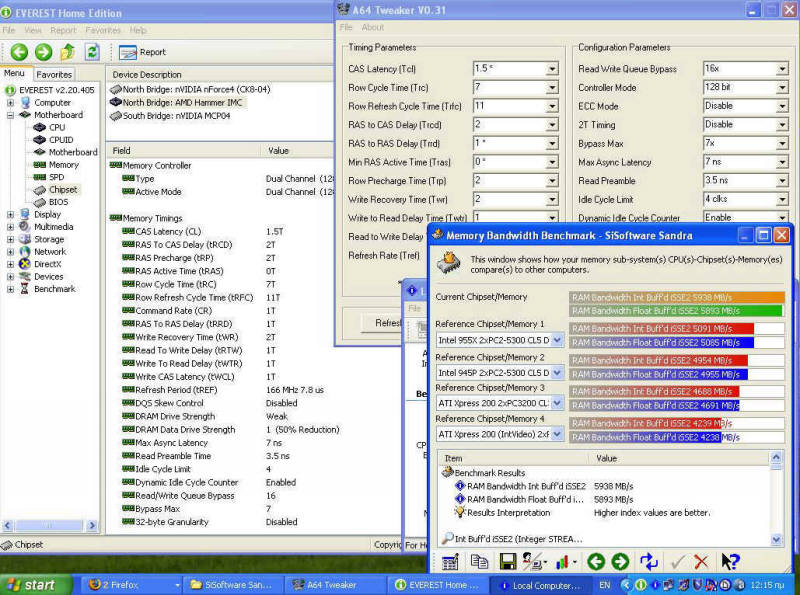Click the Sandra grey checkmark OK icon
The width and height of the screenshot is (800, 595).
pyautogui.click(x=678, y=562)
